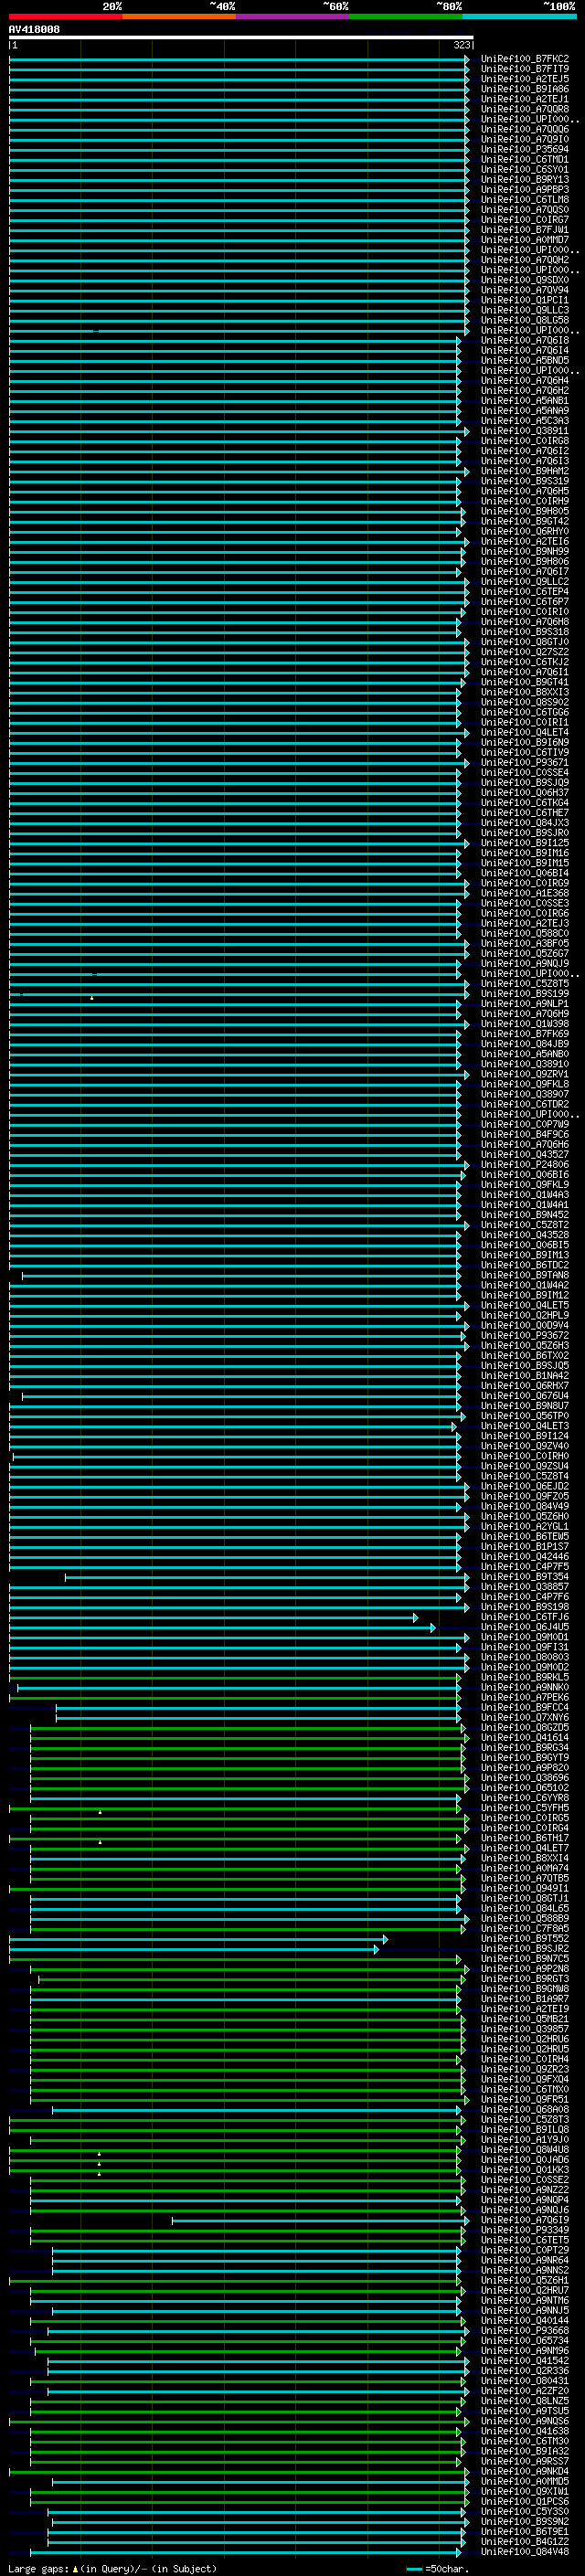This screenshot has height=2576, width=585.
Task: Open hit UniRef100_B7FIT9
Action: tap(525, 69)
